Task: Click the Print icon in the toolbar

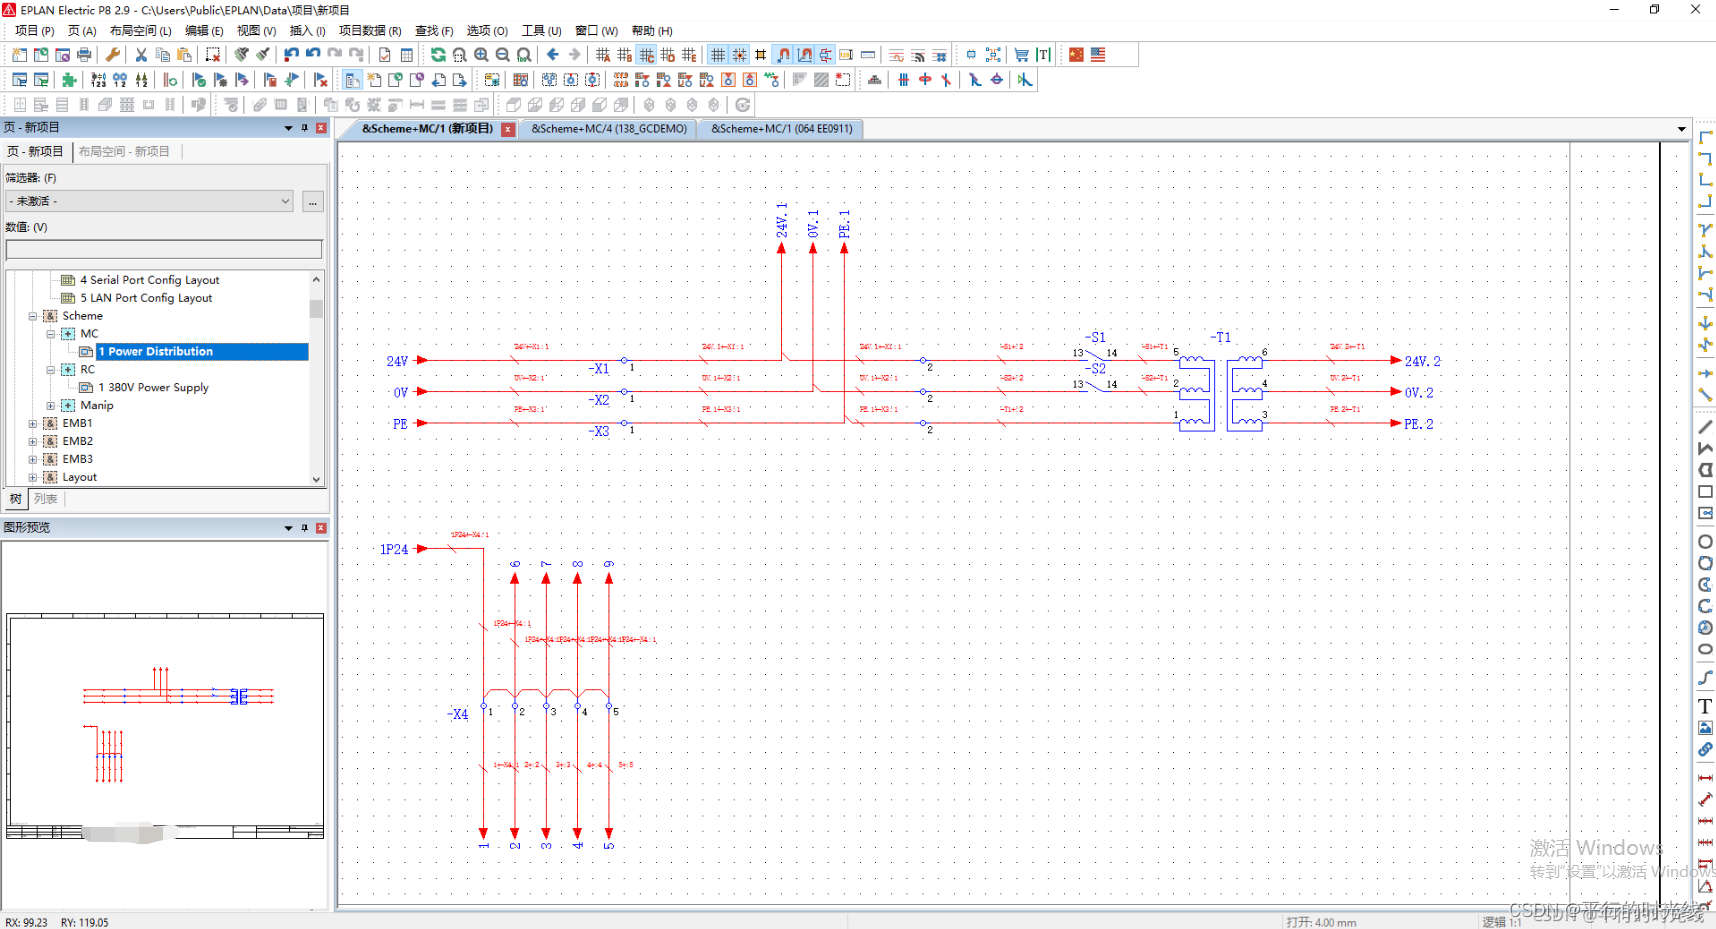Action: (84, 55)
